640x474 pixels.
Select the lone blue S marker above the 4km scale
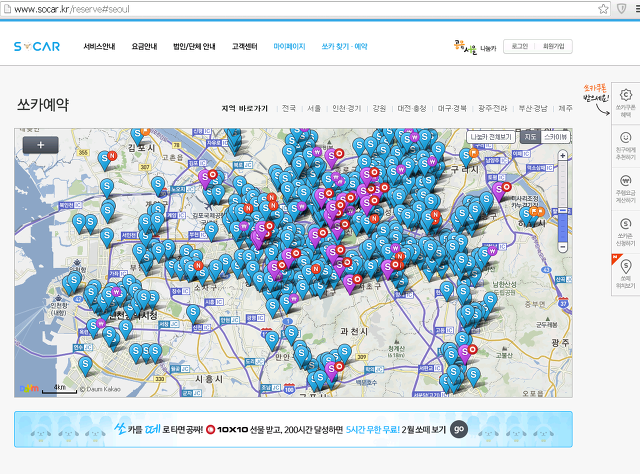tap(85, 365)
